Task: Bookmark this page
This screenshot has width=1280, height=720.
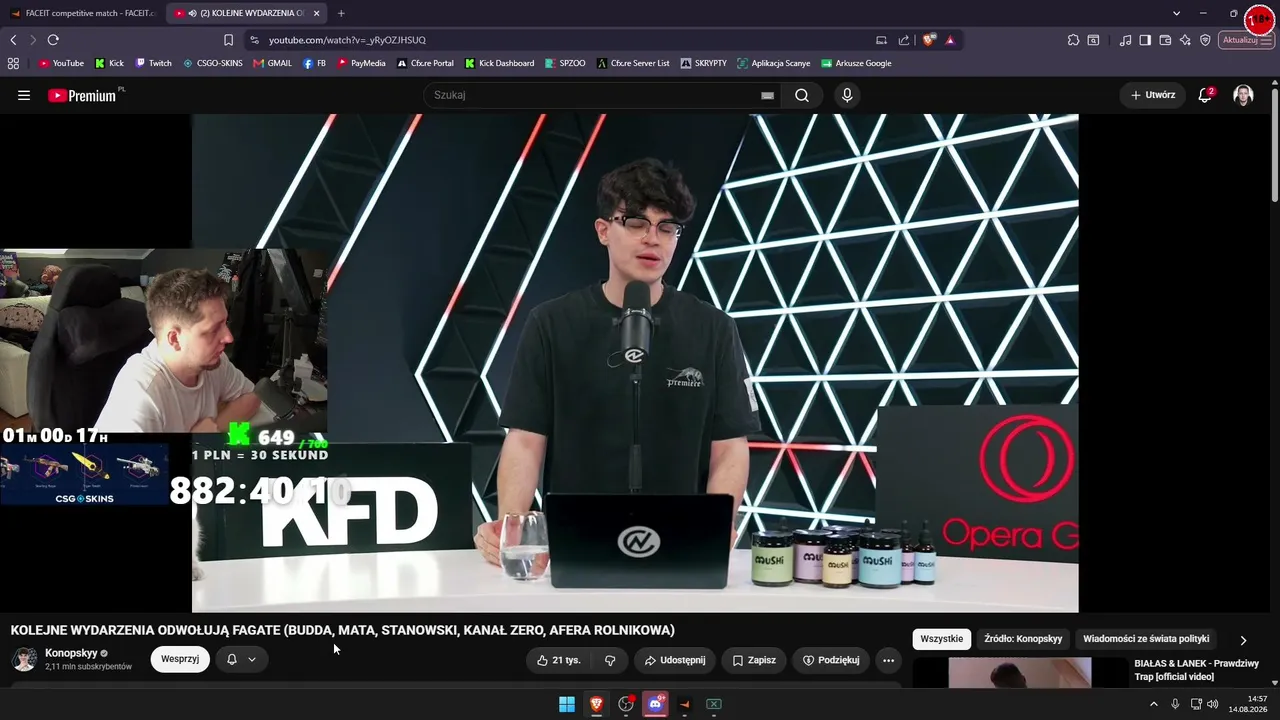Action: (x=228, y=40)
